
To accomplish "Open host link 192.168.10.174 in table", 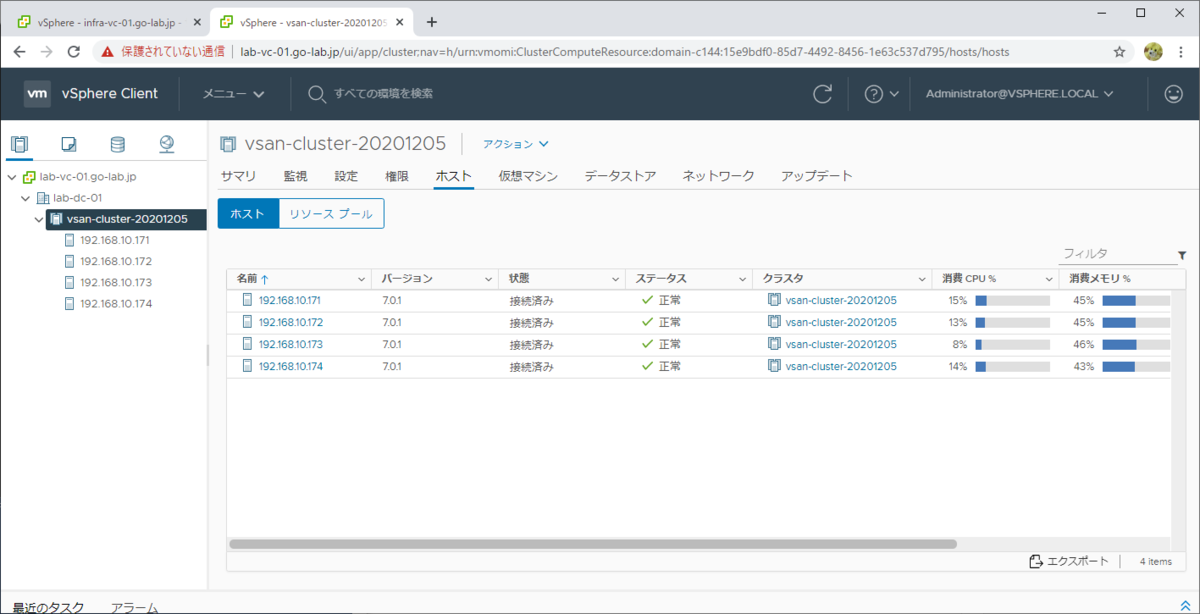I will (291, 366).
